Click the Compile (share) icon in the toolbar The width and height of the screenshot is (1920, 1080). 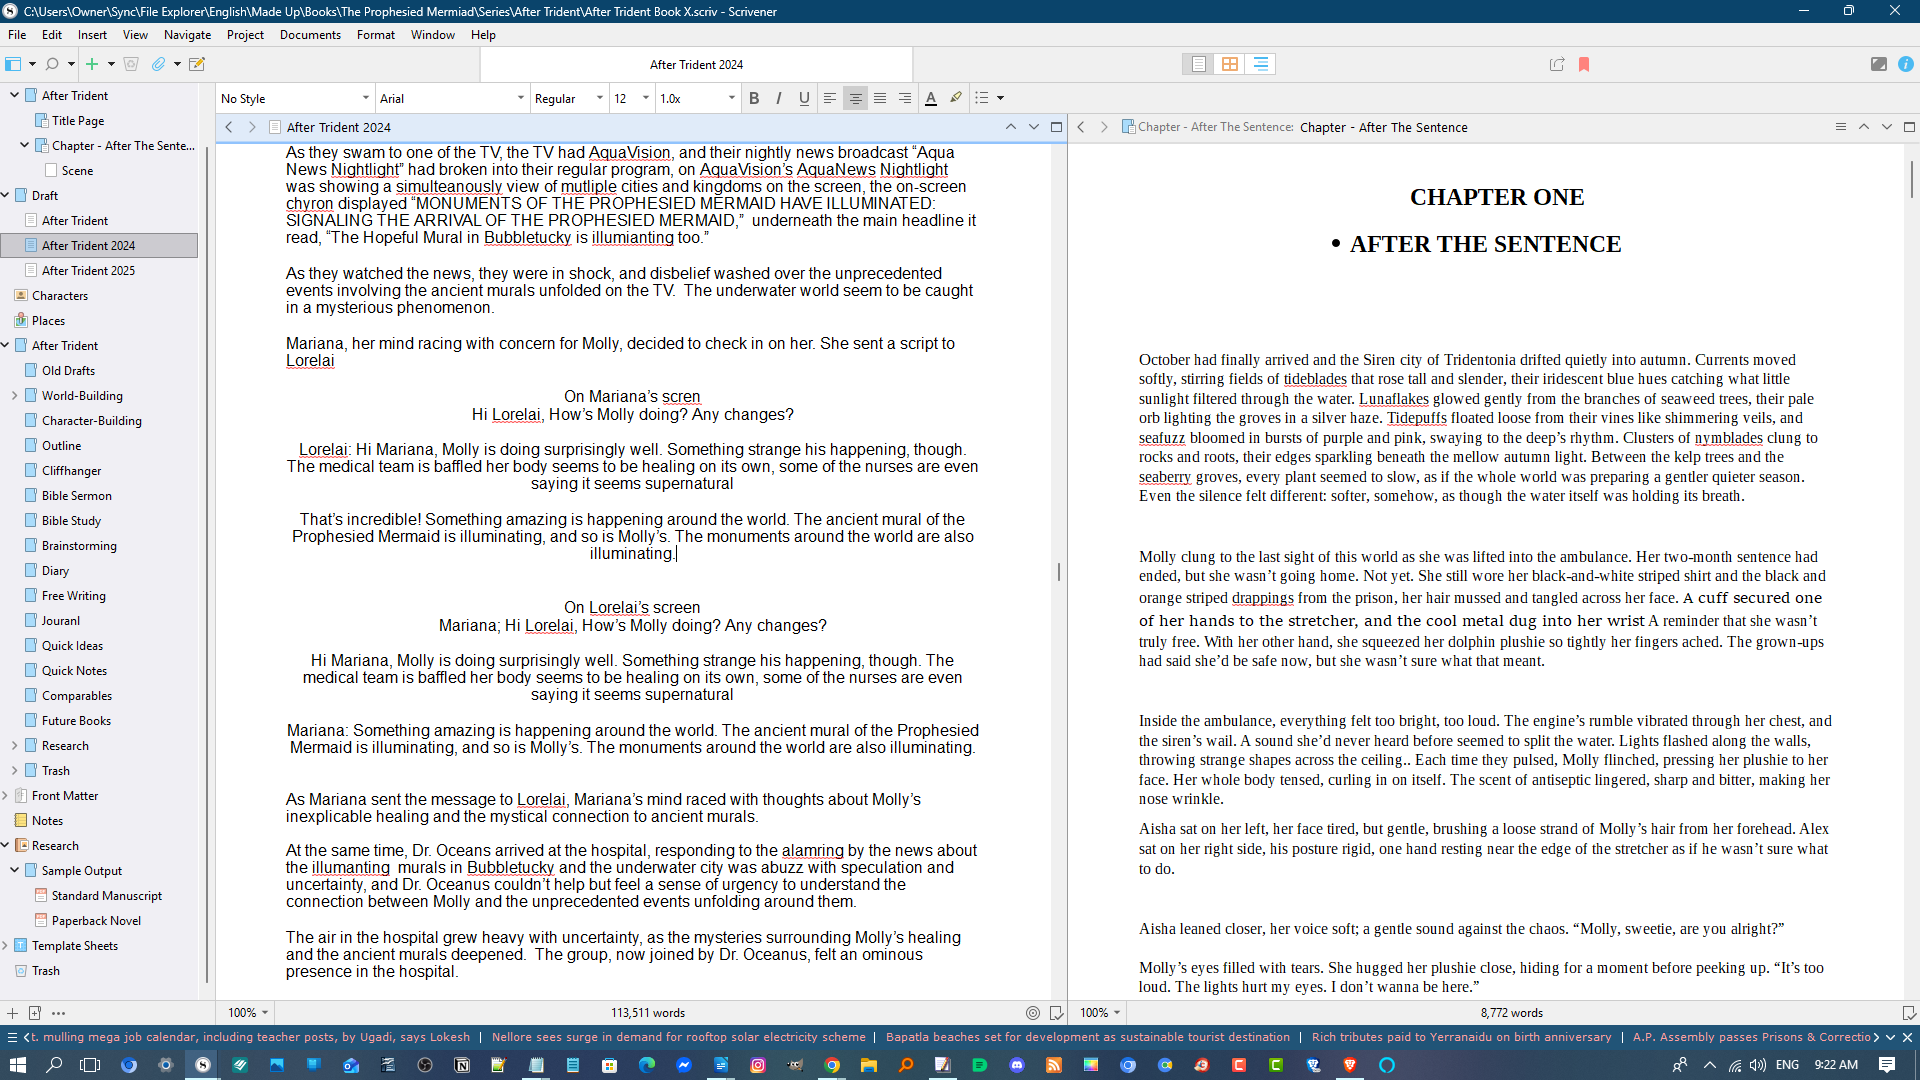tap(1557, 64)
